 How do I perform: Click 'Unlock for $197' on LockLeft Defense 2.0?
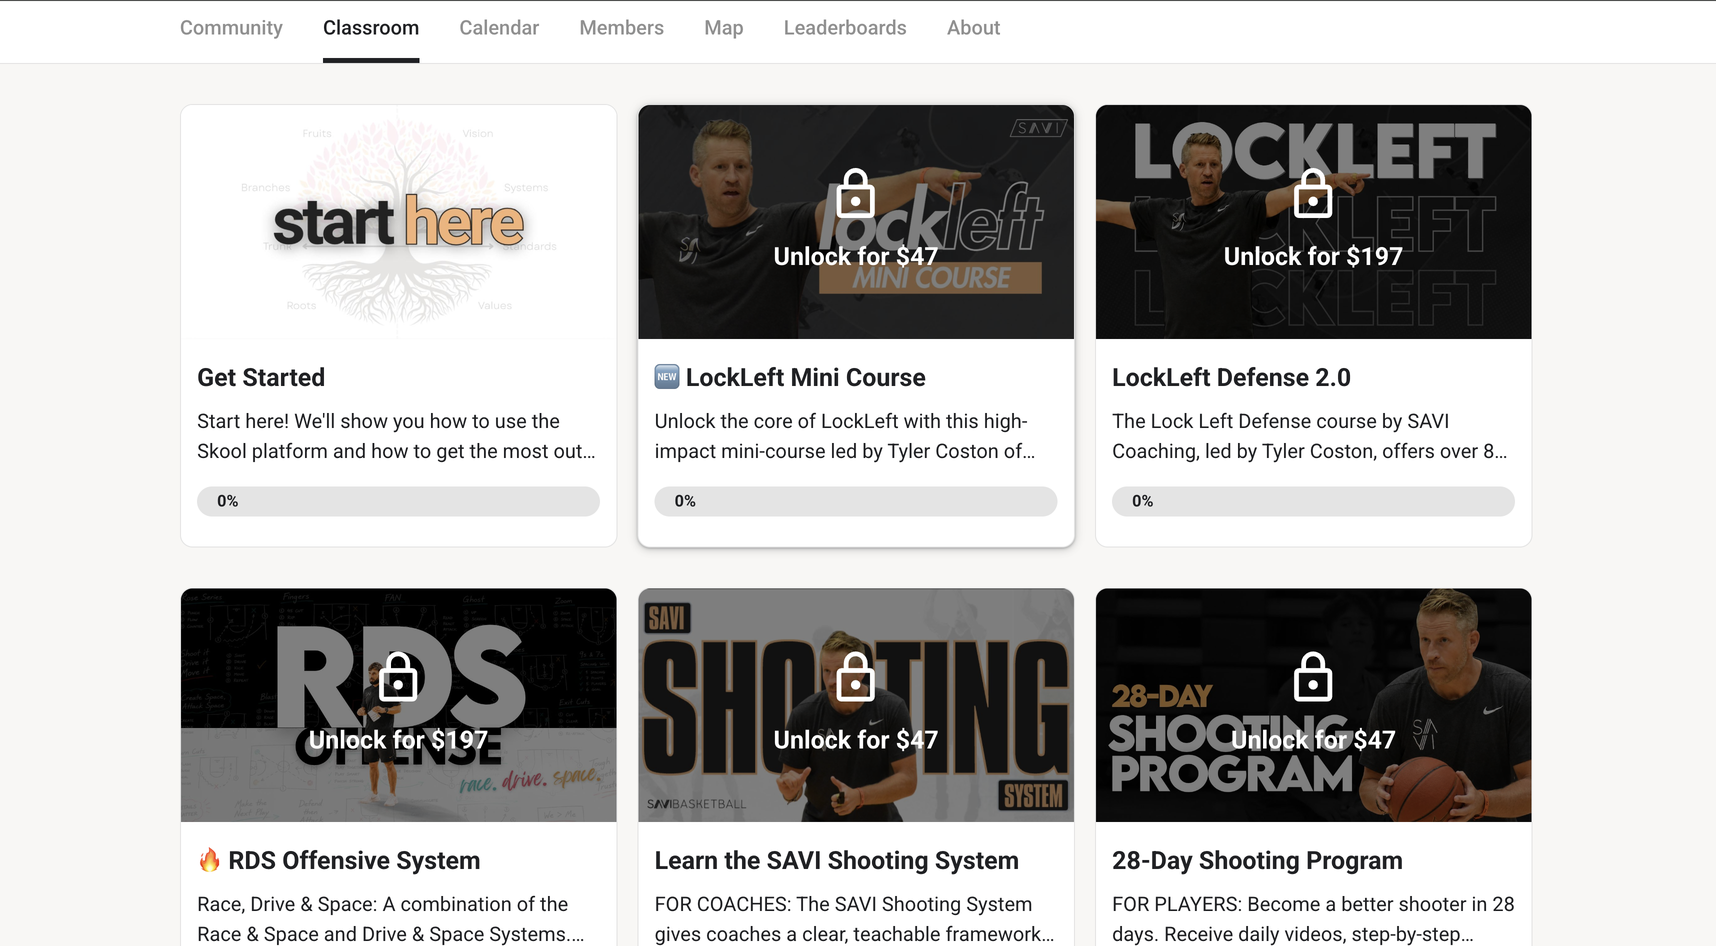pos(1313,257)
